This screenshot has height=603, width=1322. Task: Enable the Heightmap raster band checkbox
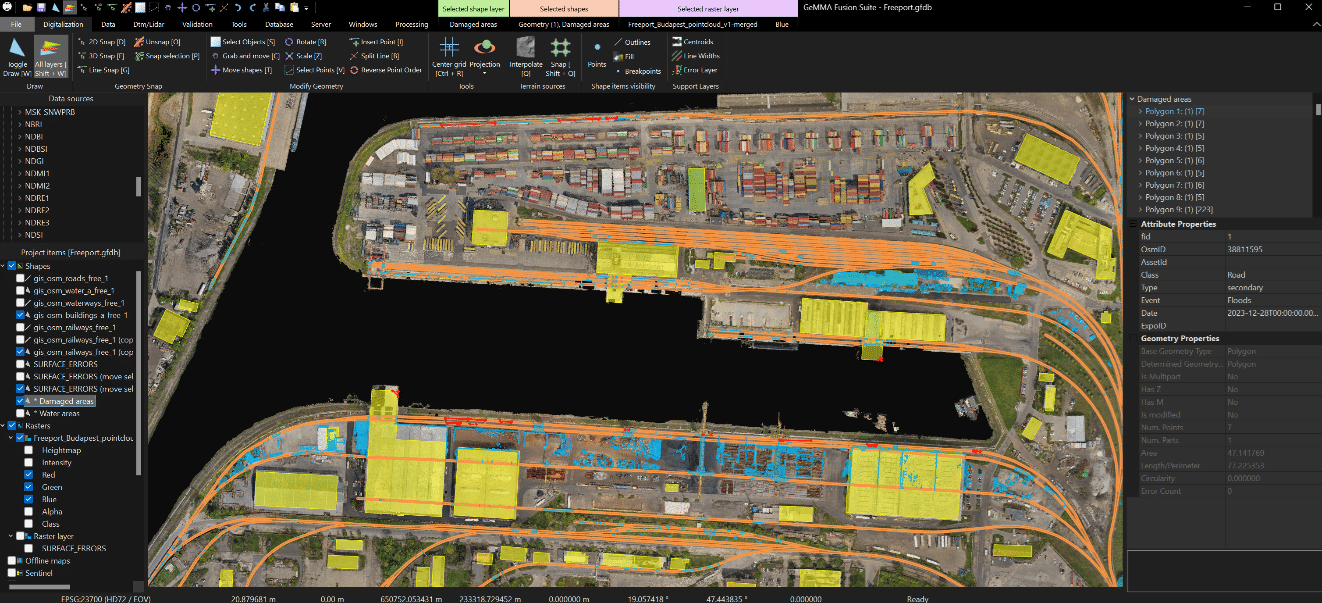[x=29, y=450]
